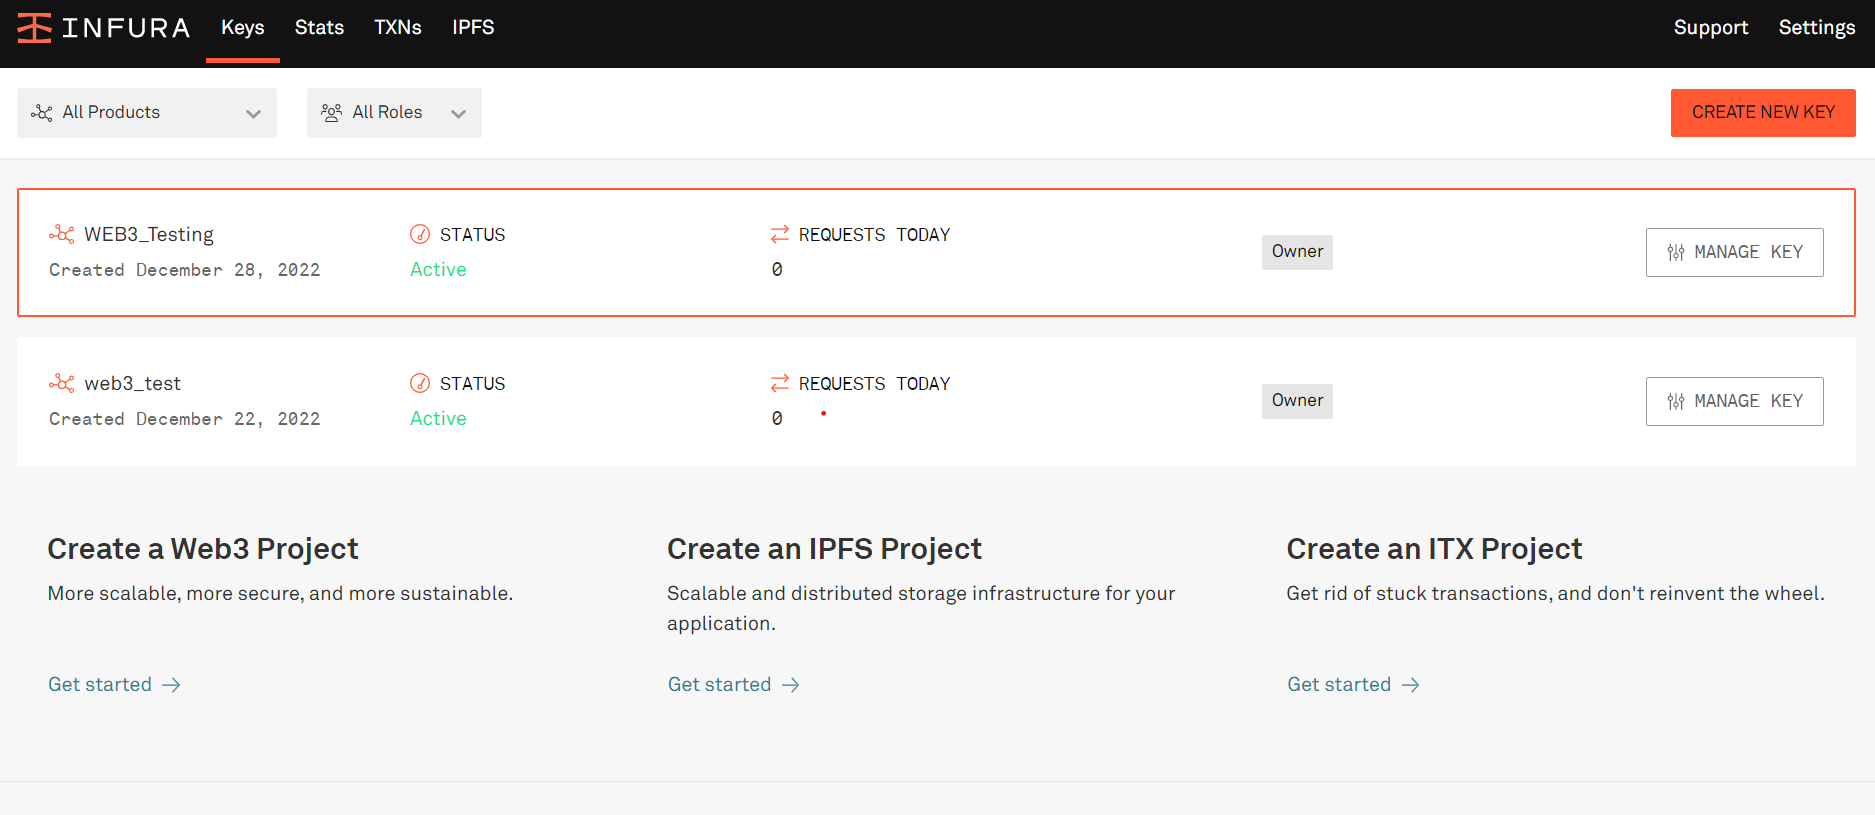Image resolution: width=1875 pixels, height=815 pixels.
Task: Click the All Products chevron arrow
Action: [x=253, y=114]
